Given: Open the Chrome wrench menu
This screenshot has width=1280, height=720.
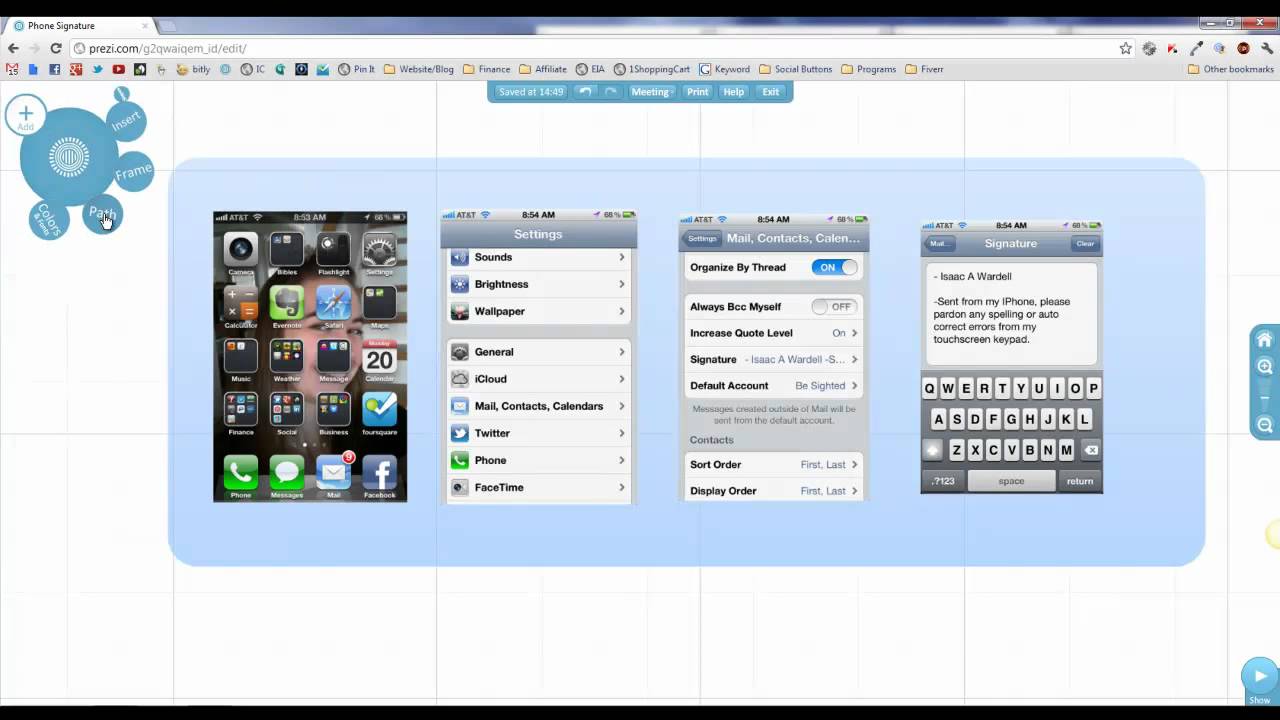Looking at the screenshot, I should coord(1266,48).
